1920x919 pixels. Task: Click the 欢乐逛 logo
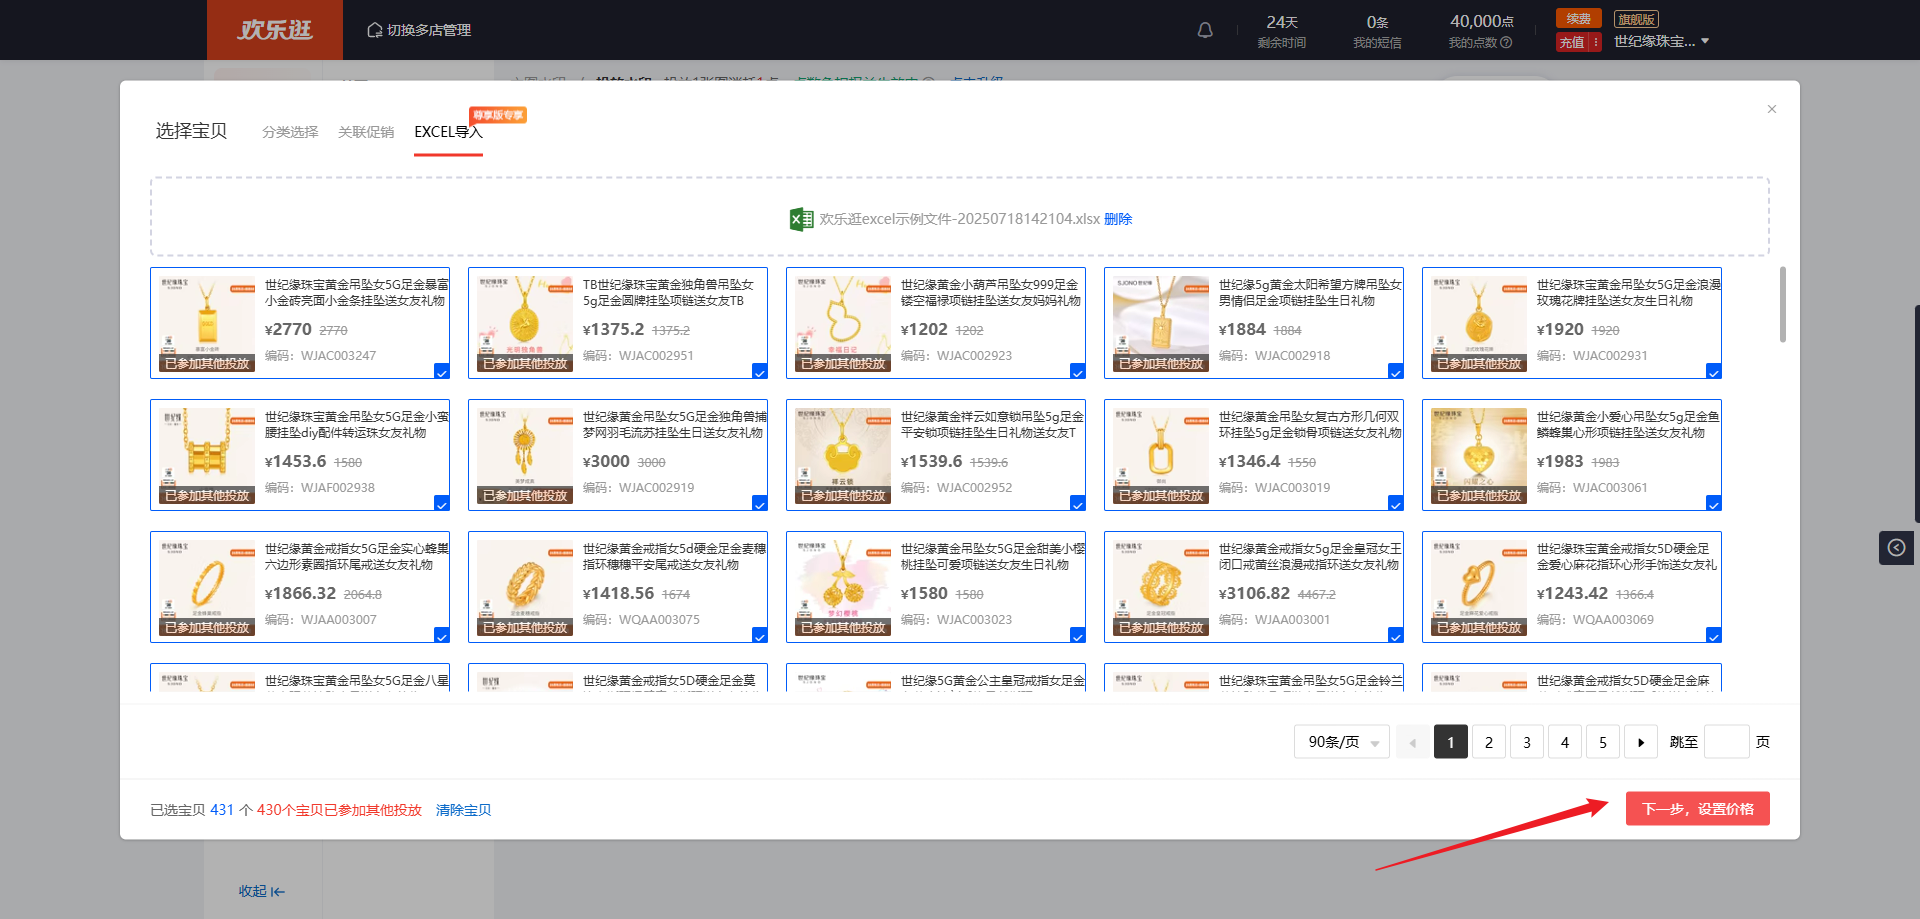(x=275, y=30)
